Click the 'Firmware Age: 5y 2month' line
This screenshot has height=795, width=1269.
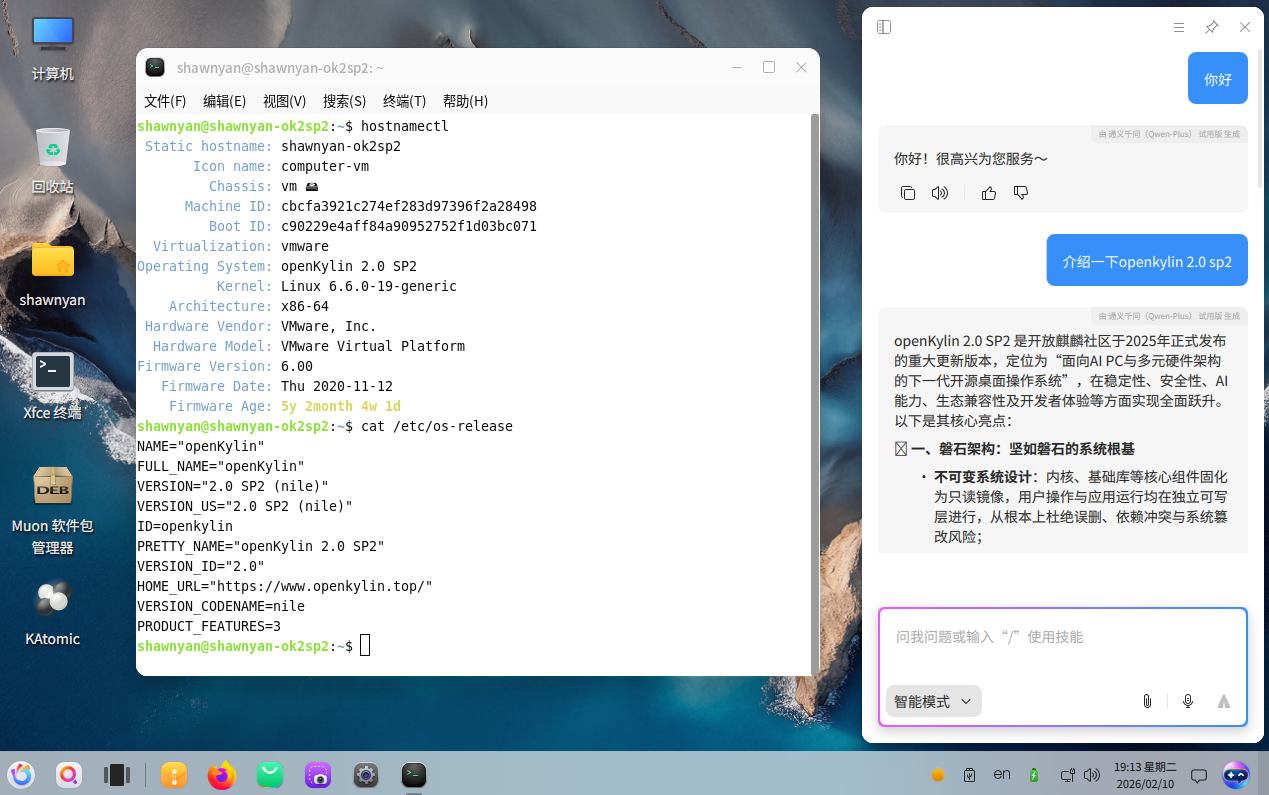pos(285,406)
